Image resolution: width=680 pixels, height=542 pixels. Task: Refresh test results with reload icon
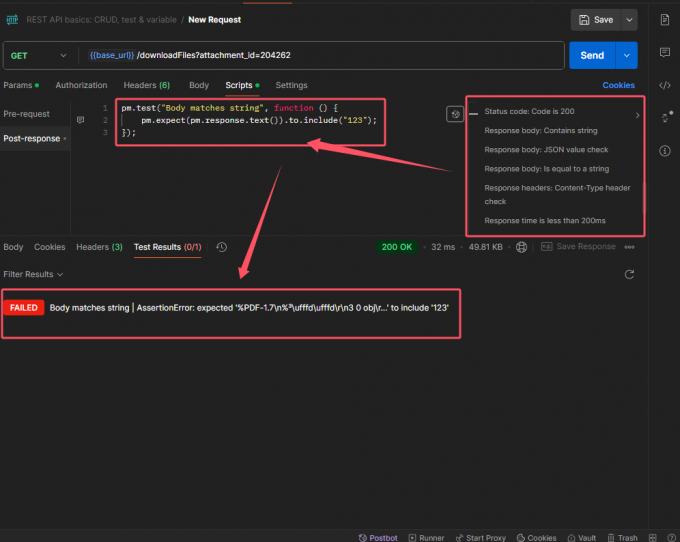click(629, 274)
